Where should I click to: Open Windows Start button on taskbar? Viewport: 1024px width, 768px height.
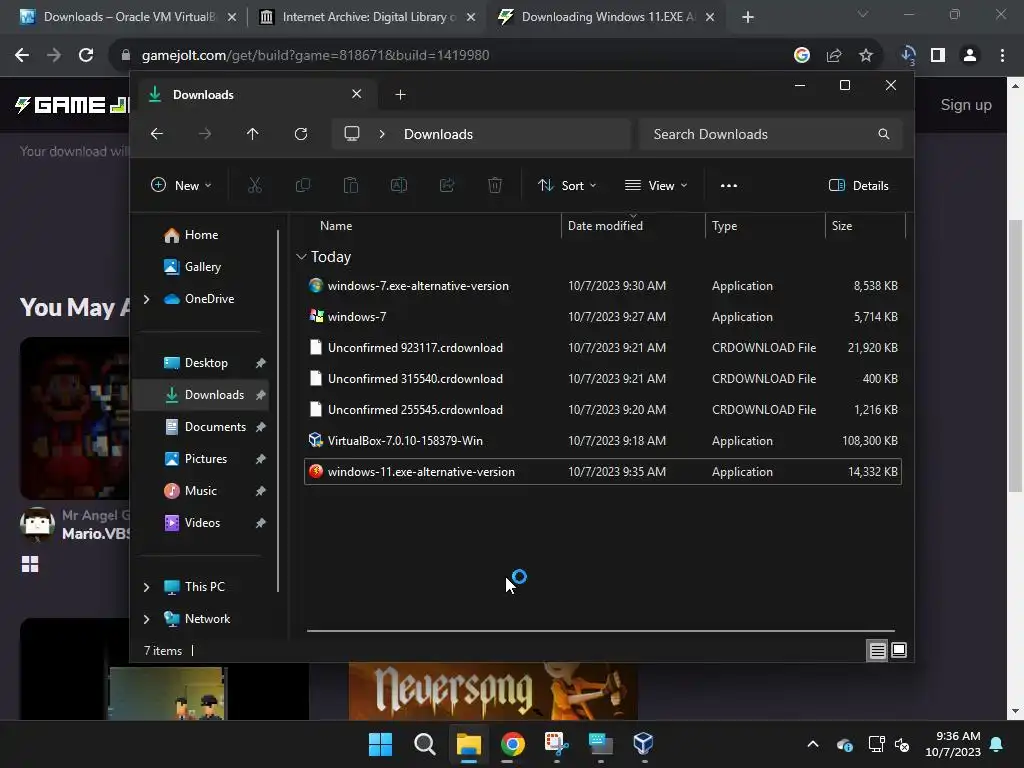pyautogui.click(x=381, y=743)
